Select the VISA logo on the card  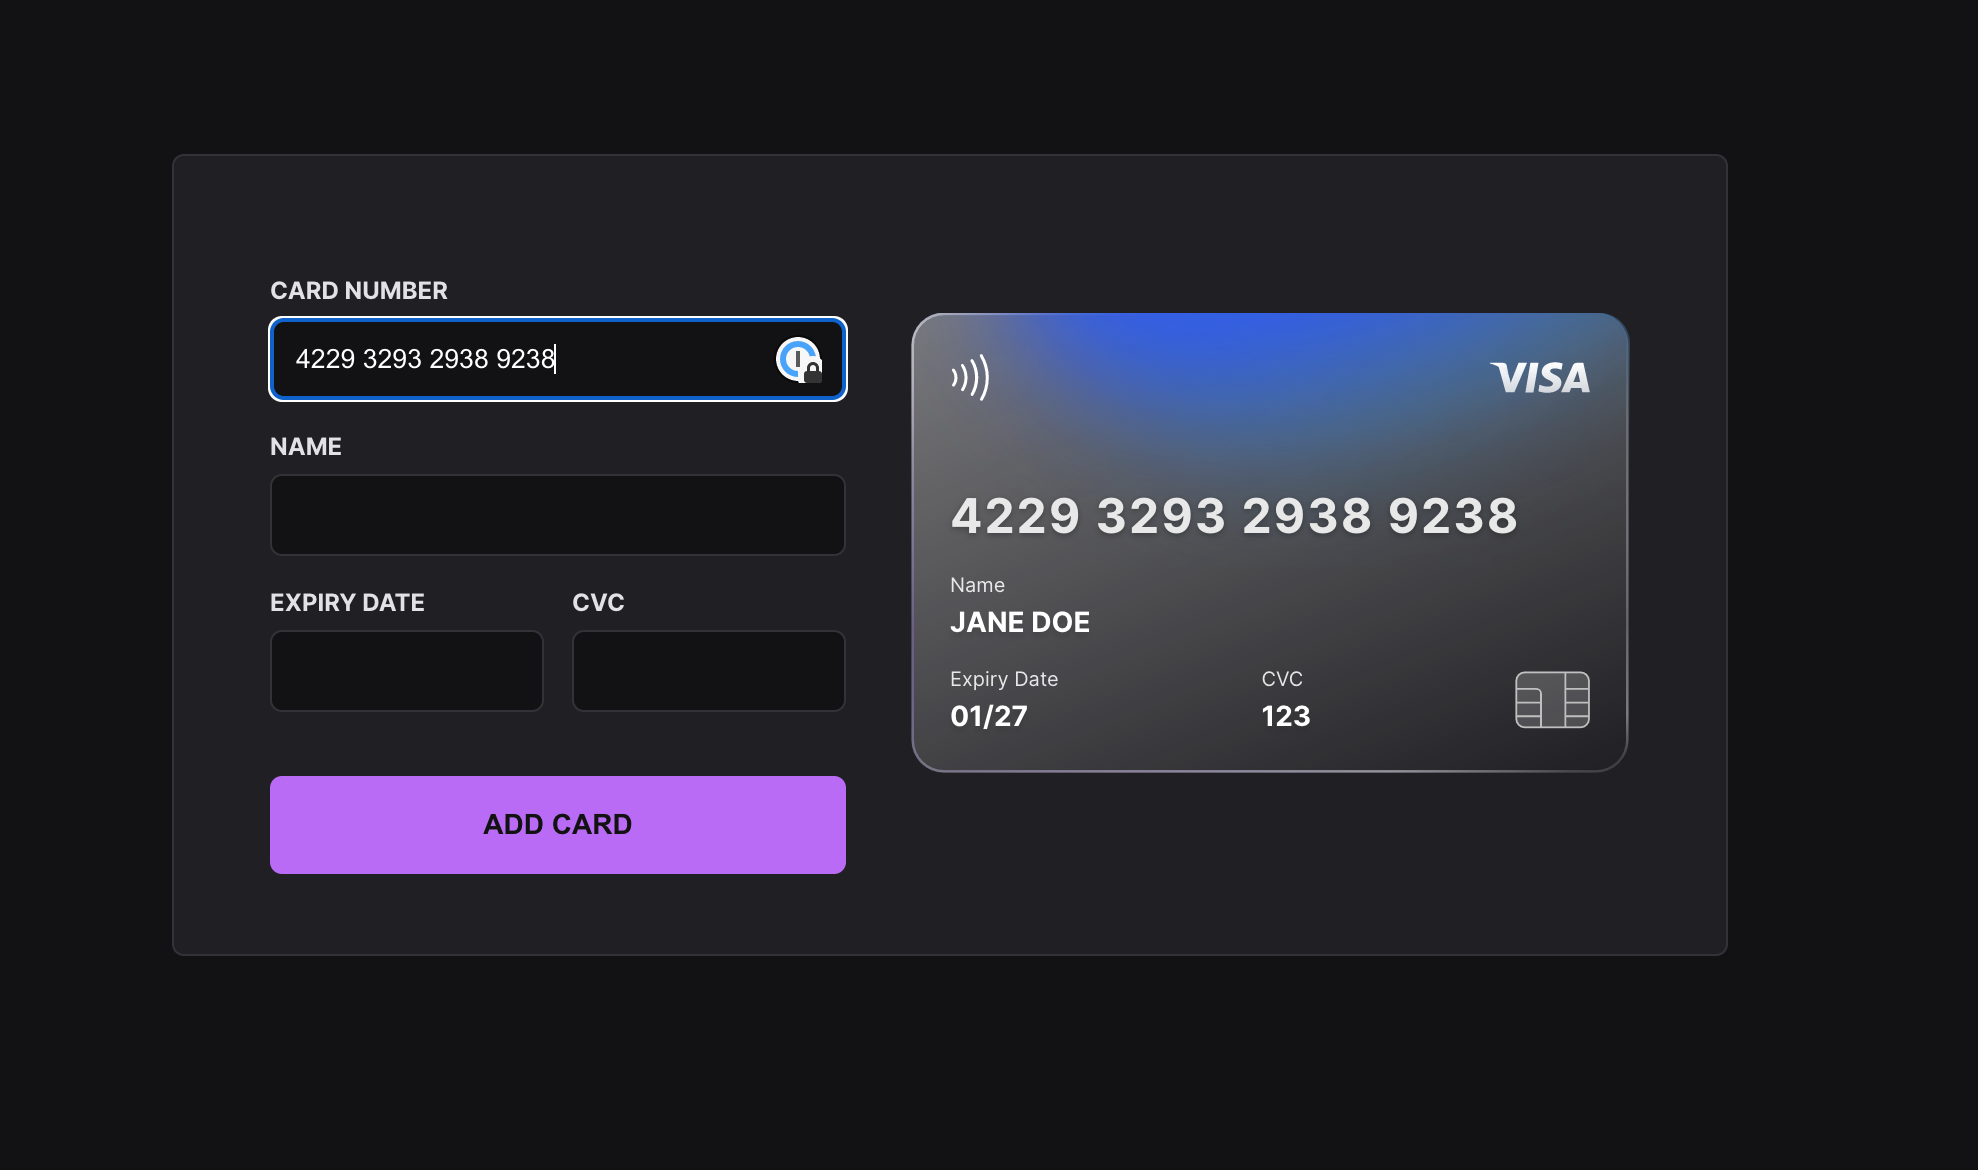1539,378
